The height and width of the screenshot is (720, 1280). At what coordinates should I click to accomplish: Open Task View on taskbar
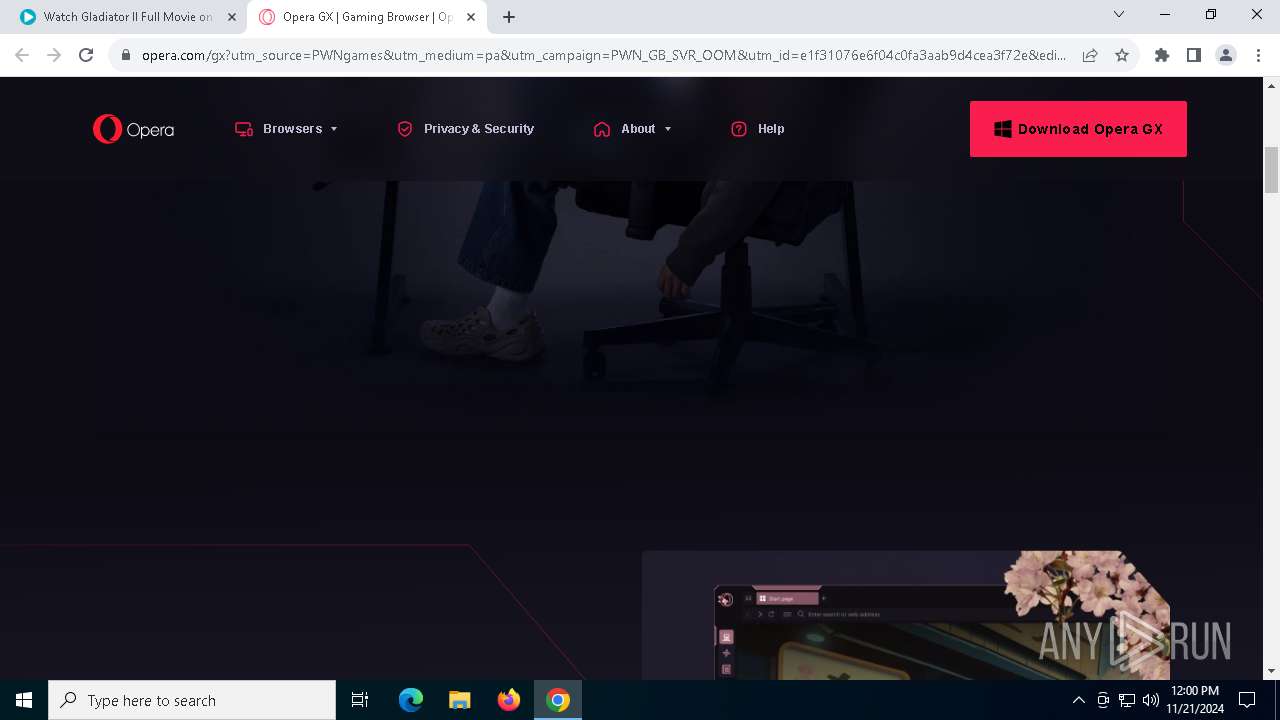pos(360,700)
